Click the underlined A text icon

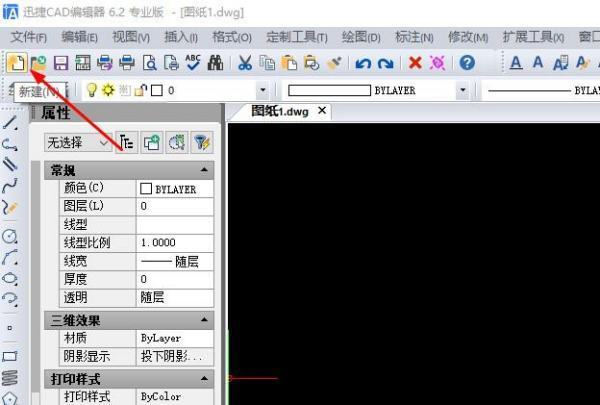pyautogui.click(x=516, y=62)
